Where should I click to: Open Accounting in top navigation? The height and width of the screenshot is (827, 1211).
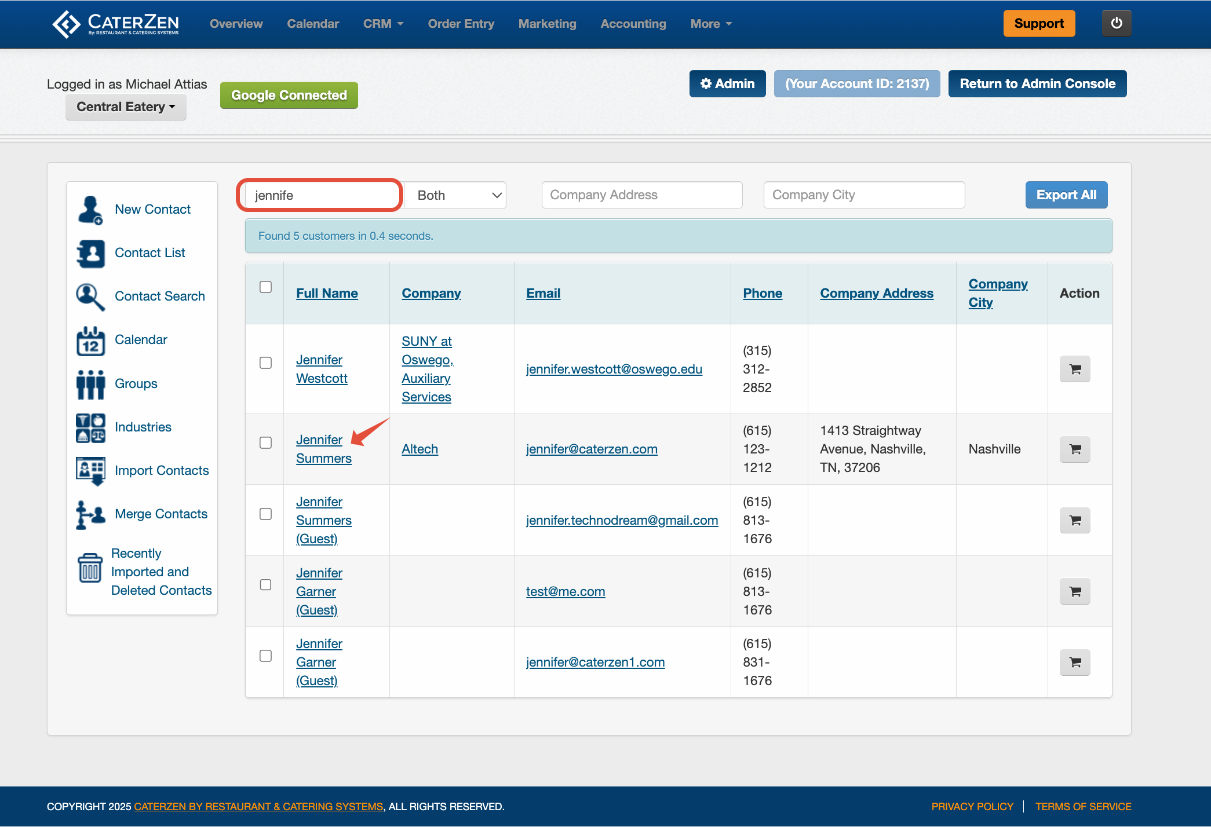coord(633,24)
